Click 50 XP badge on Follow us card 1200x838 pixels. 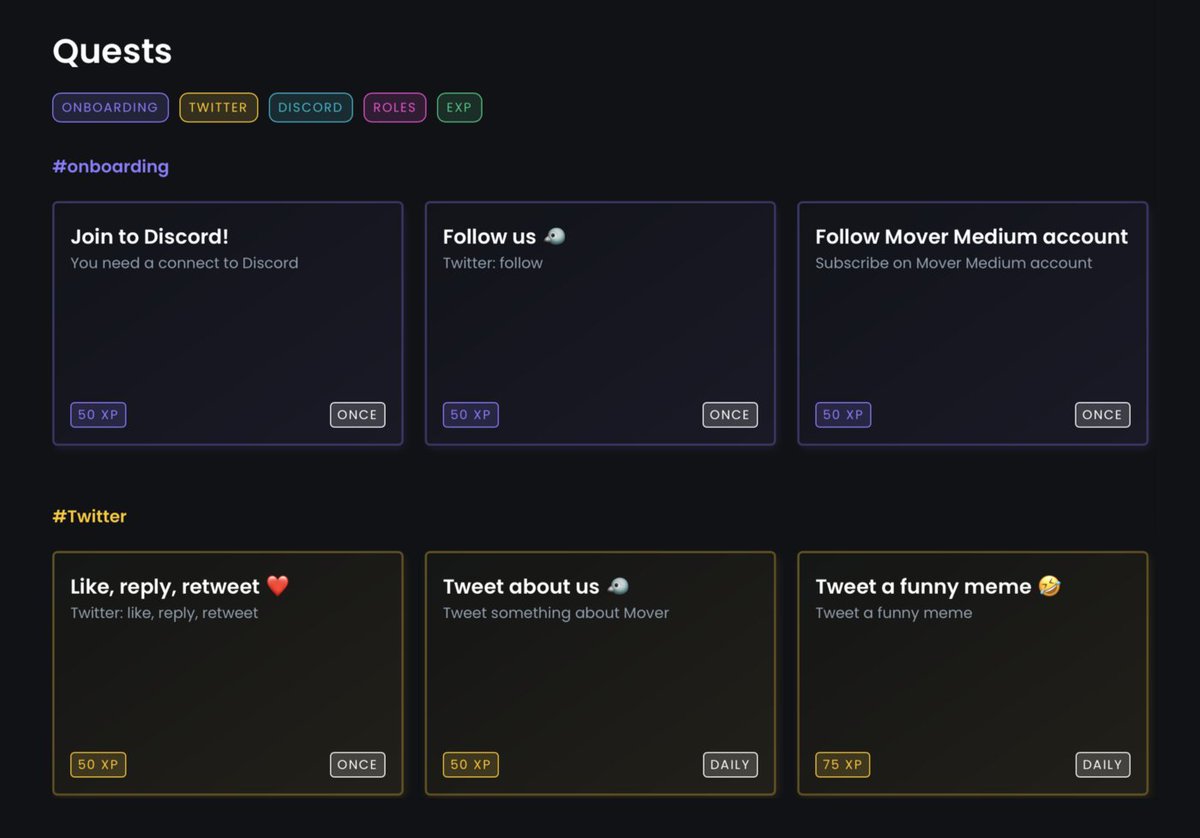pos(471,415)
